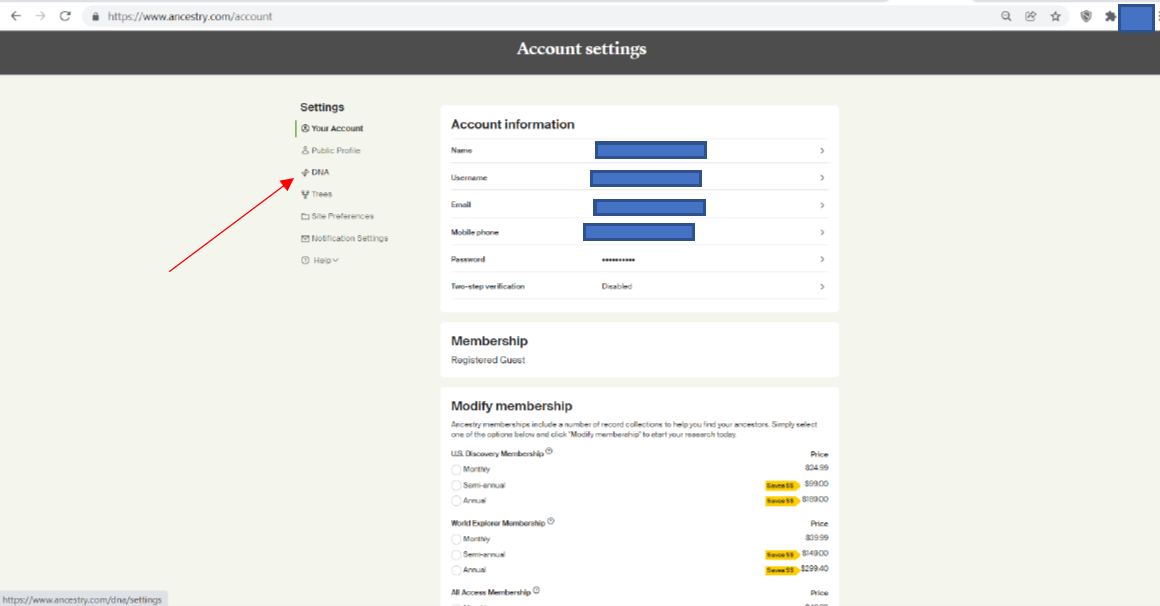Go back using the browser back arrow

pos(16,16)
